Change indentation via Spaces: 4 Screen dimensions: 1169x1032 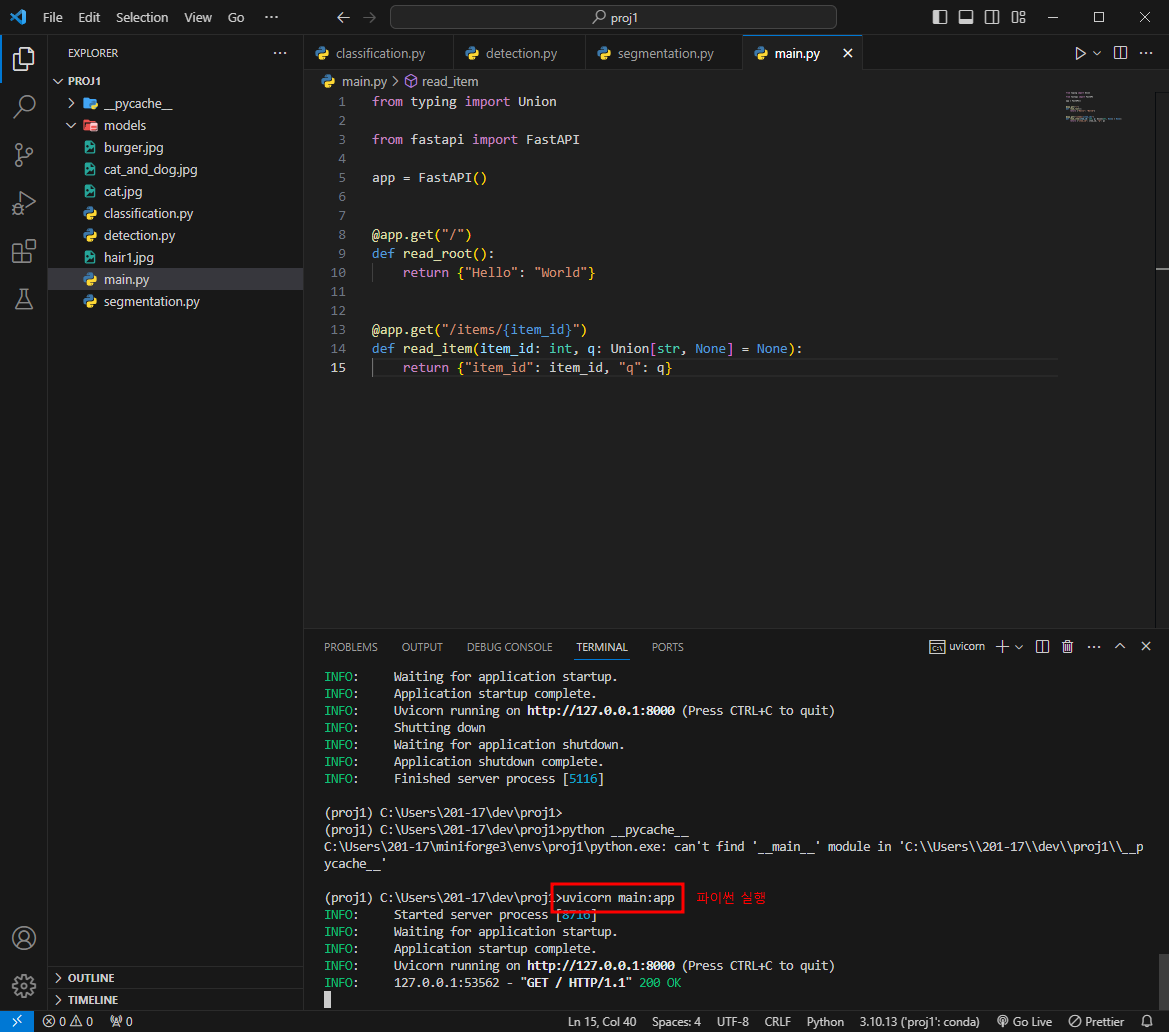click(676, 1022)
